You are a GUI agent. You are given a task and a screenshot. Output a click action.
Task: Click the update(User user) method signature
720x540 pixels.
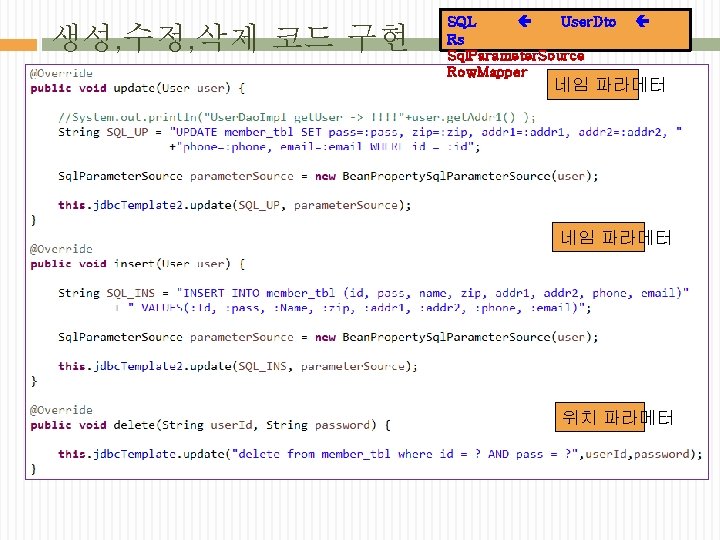click(x=138, y=88)
